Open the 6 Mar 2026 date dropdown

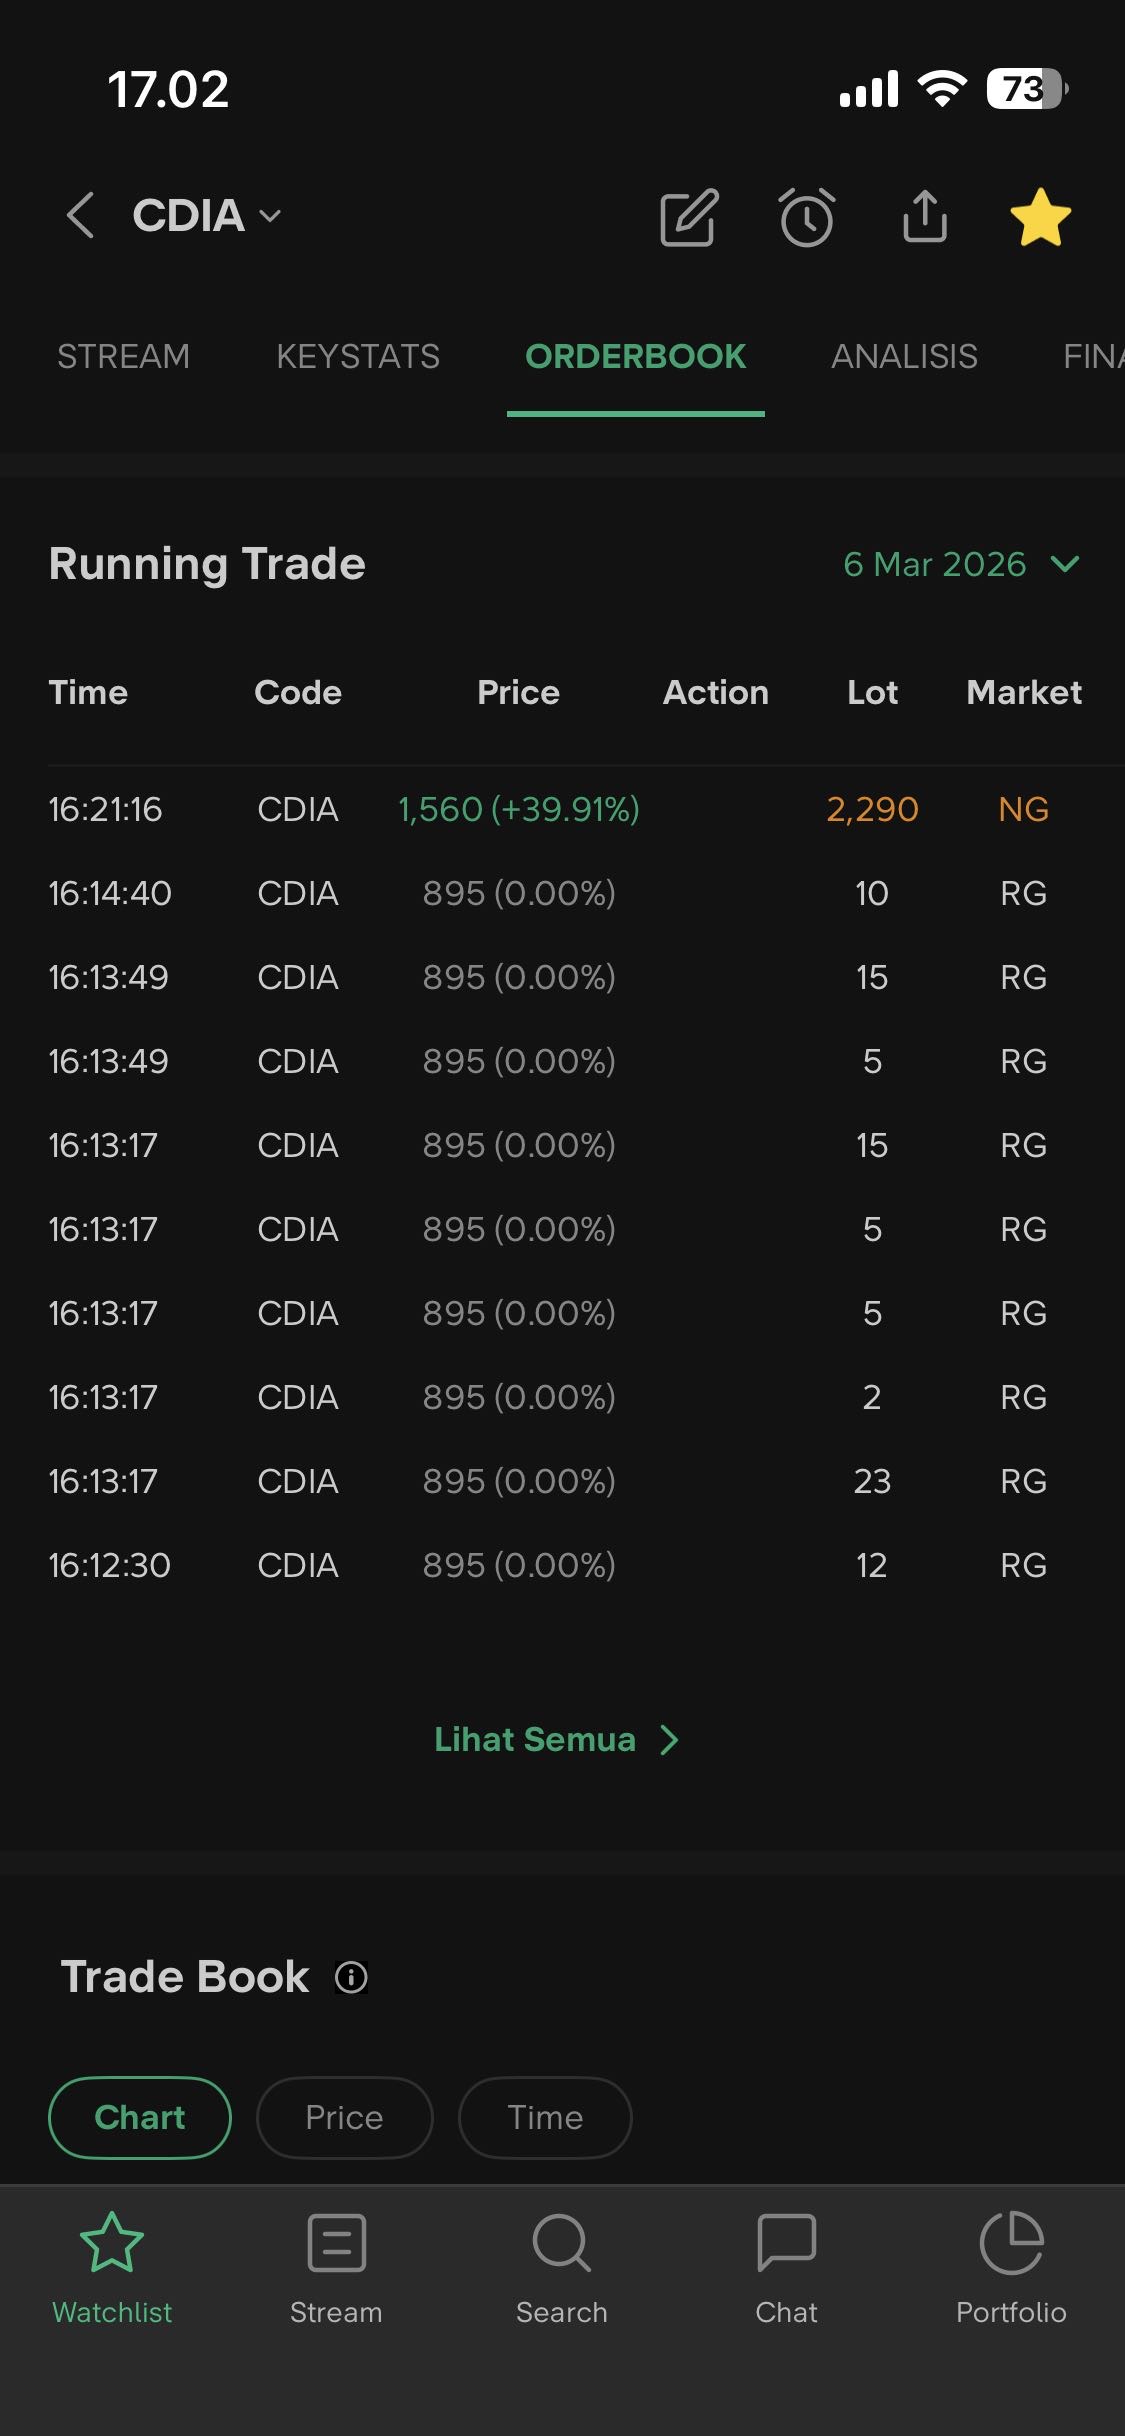point(960,564)
